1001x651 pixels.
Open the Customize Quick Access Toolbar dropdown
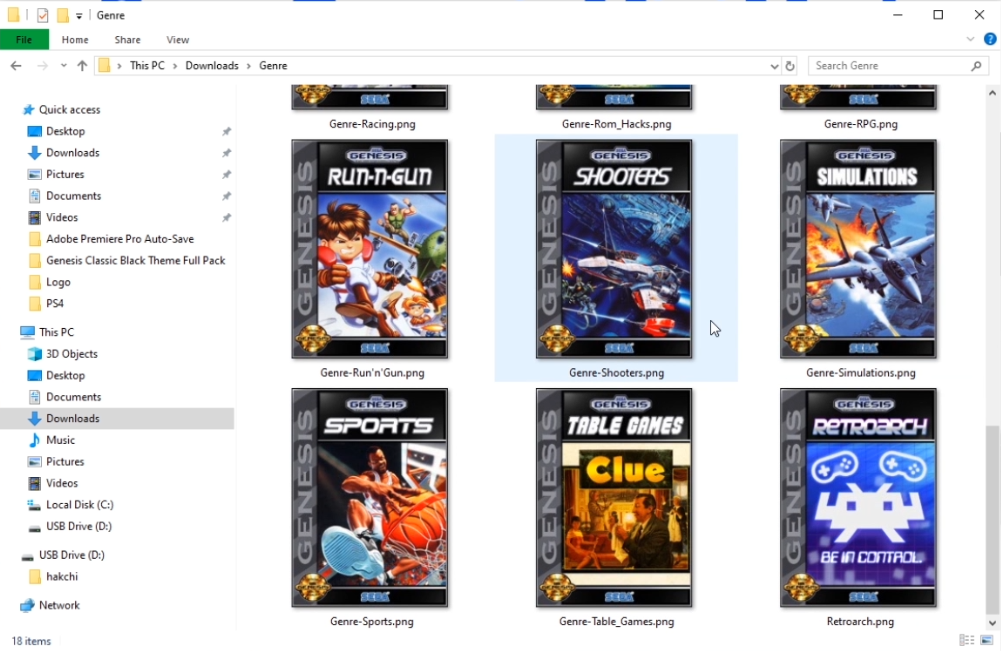79,15
